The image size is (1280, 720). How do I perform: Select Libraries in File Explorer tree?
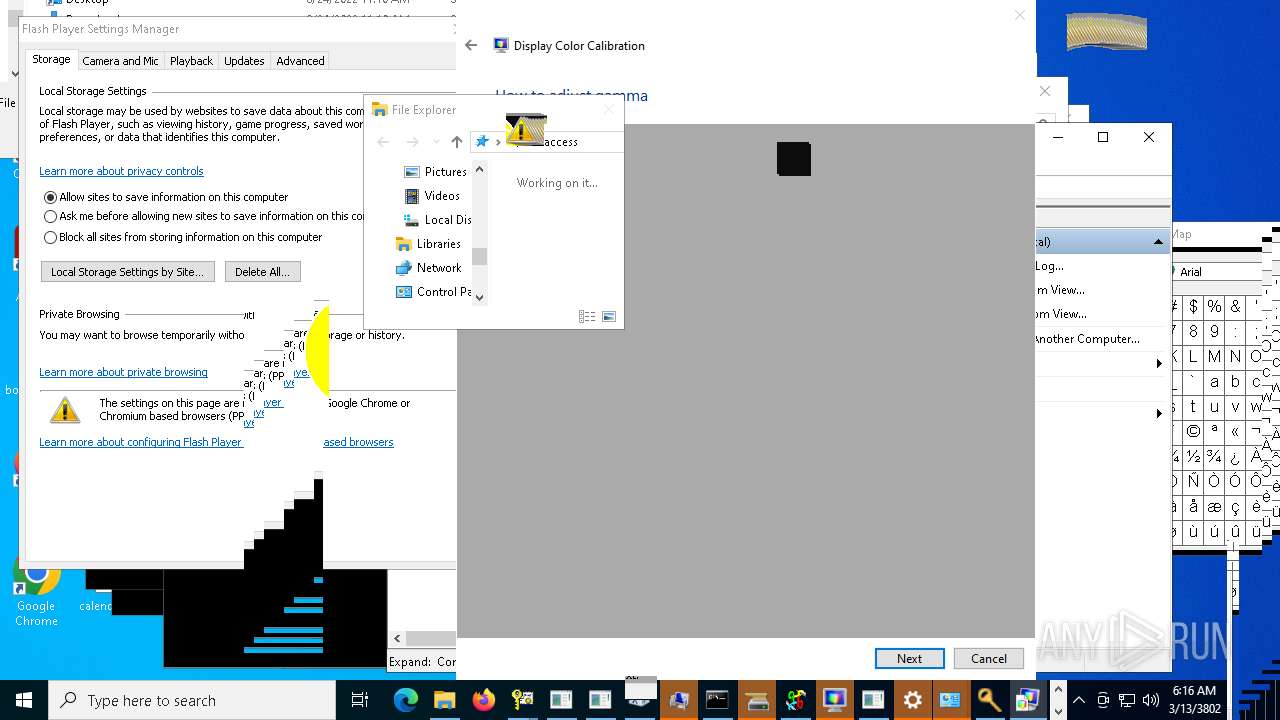[428, 244]
